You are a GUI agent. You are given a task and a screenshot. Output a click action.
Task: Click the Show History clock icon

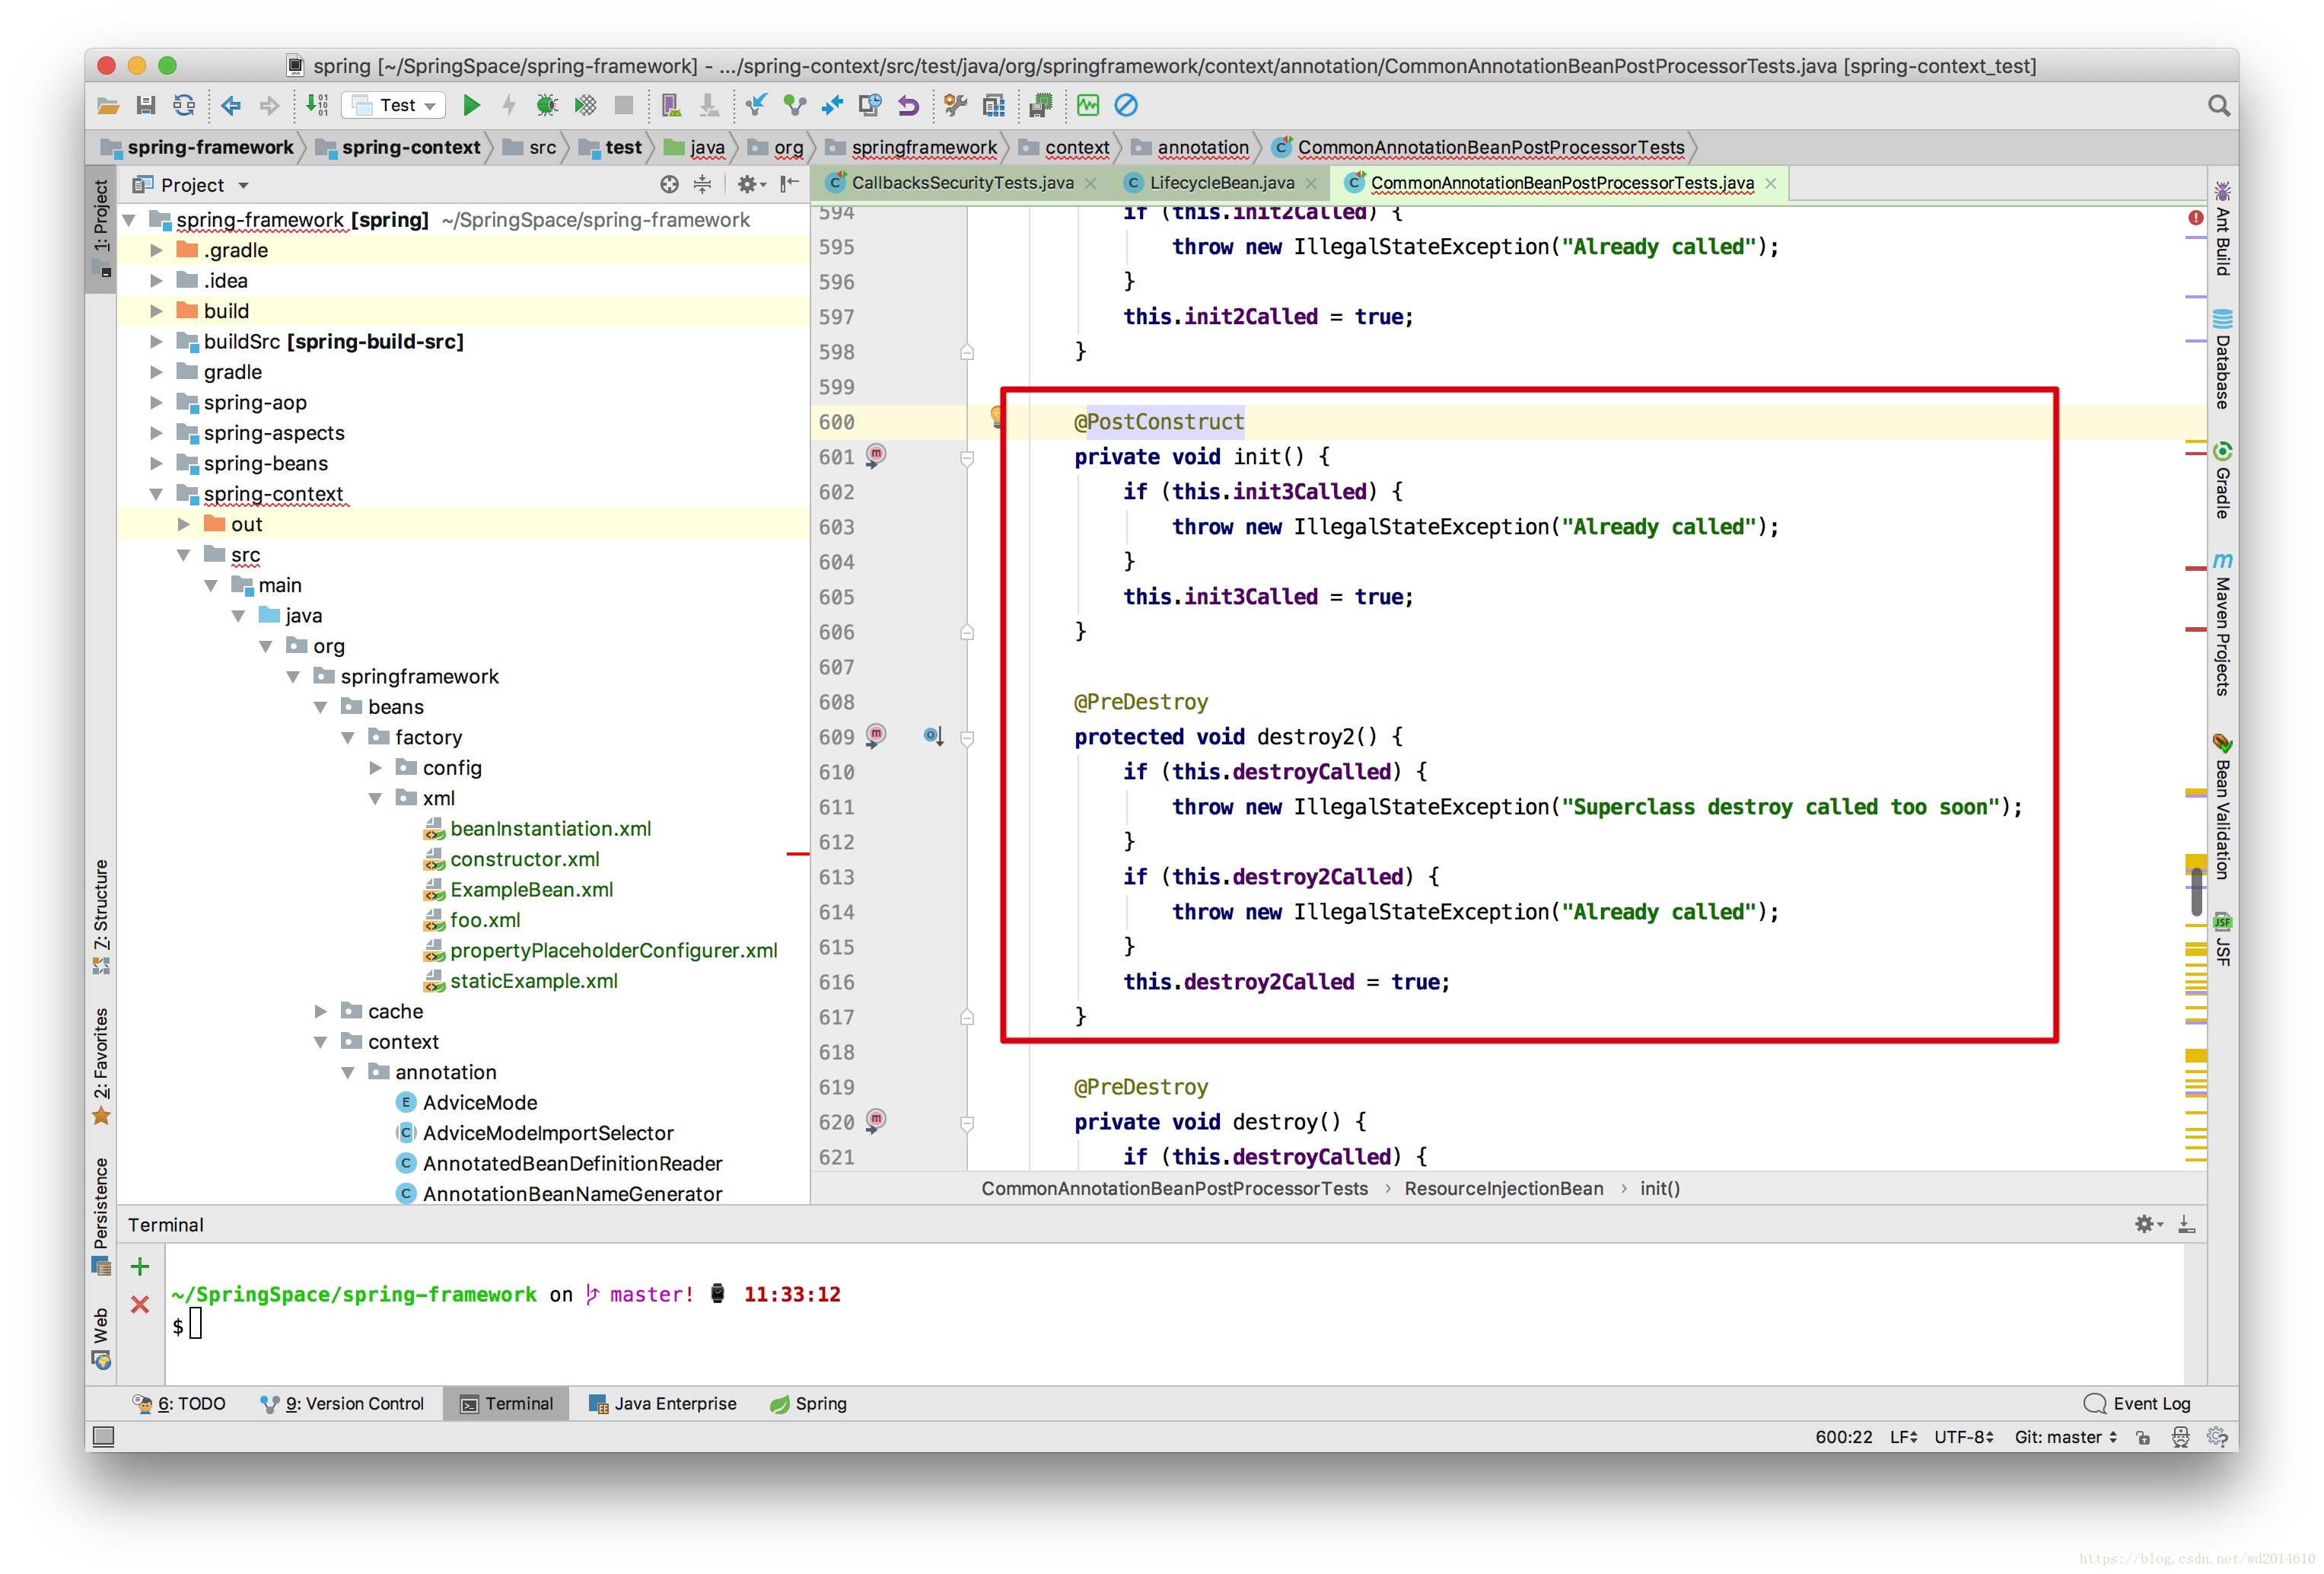point(870,105)
